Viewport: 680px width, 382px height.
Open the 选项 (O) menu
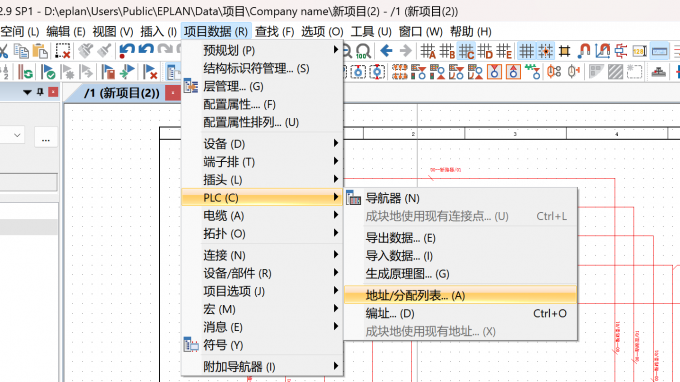coord(322,31)
